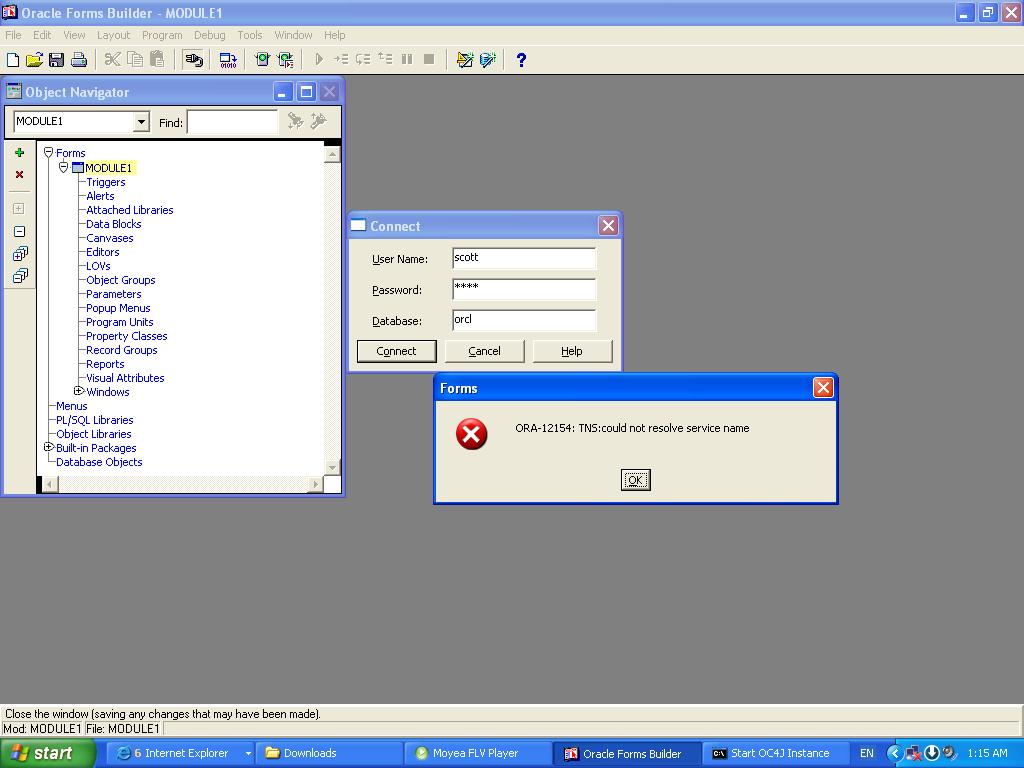Click the green plus Create icon

pyautogui.click(x=20, y=153)
